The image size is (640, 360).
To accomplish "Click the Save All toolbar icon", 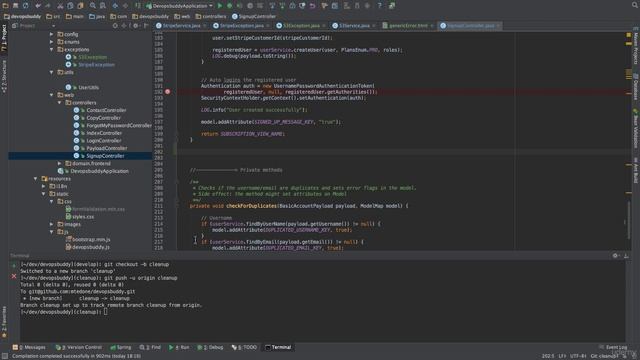I will tap(16, 6).
